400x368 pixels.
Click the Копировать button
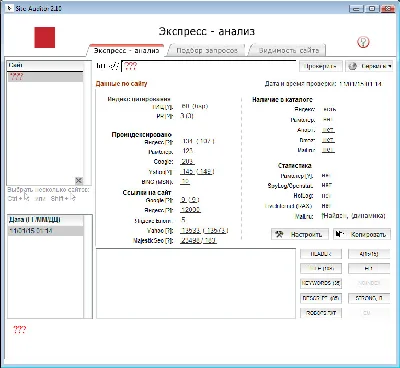click(362, 234)
